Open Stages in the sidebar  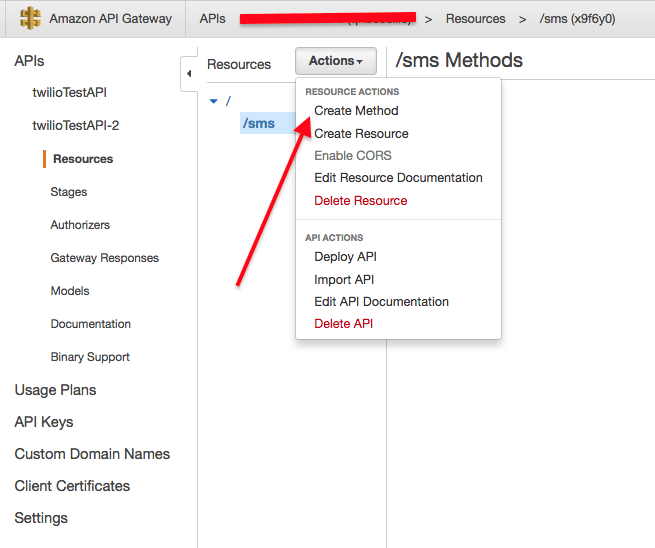coord(69,192)
